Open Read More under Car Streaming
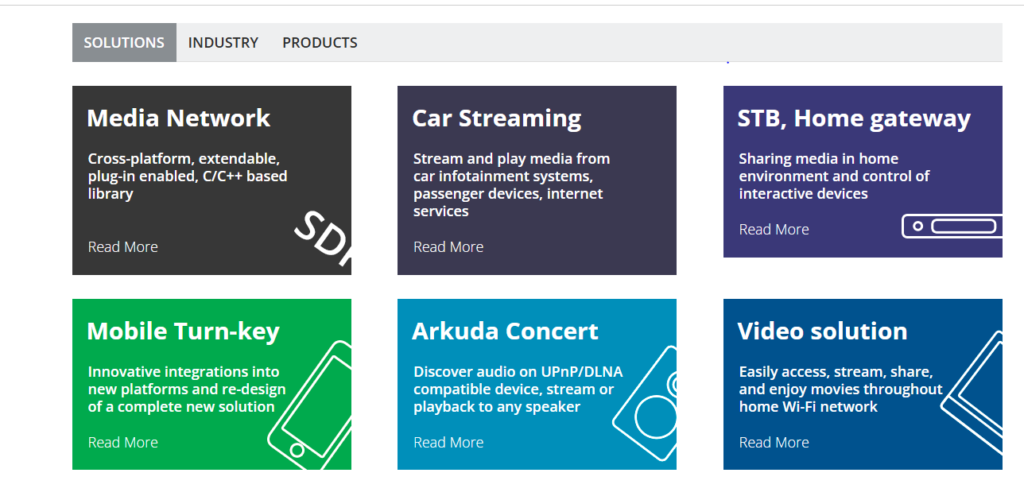The width and height of the screenshot is (1024, 496). click(x=448, y=247)
